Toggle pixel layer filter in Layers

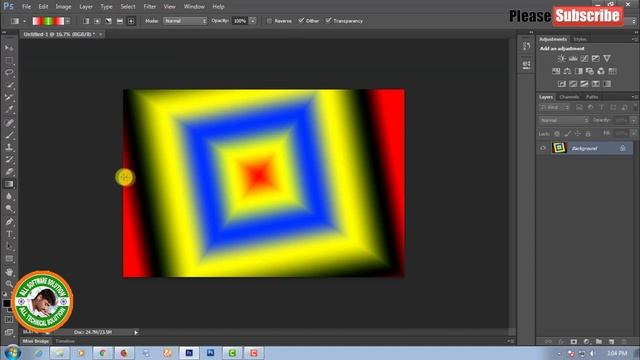pos(579,107)
